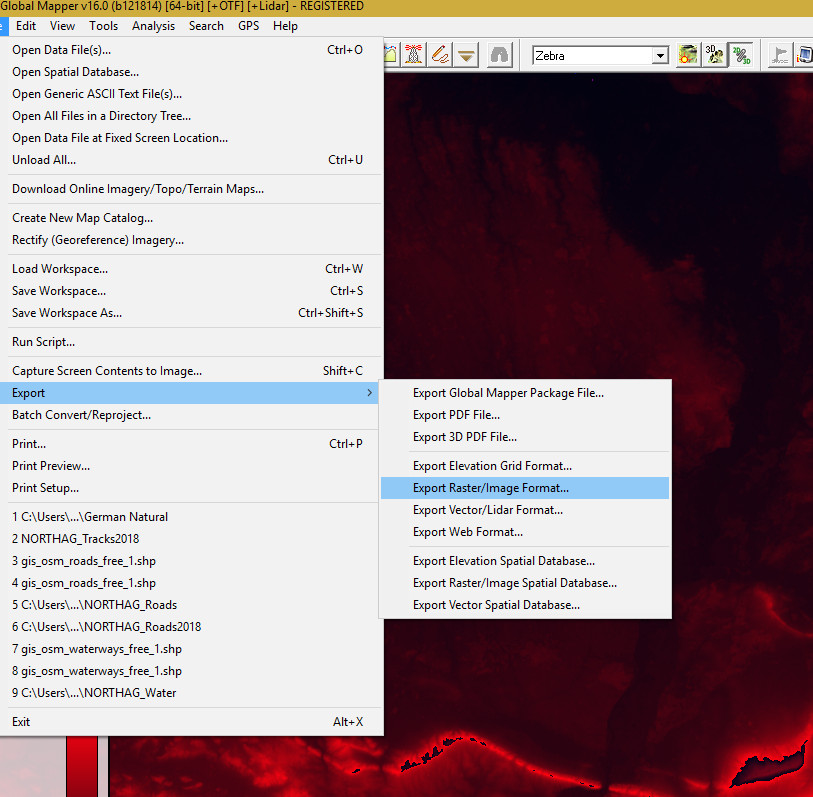Open the Help menu
This screenshot has height=797, width=813.
pos(285,26)
